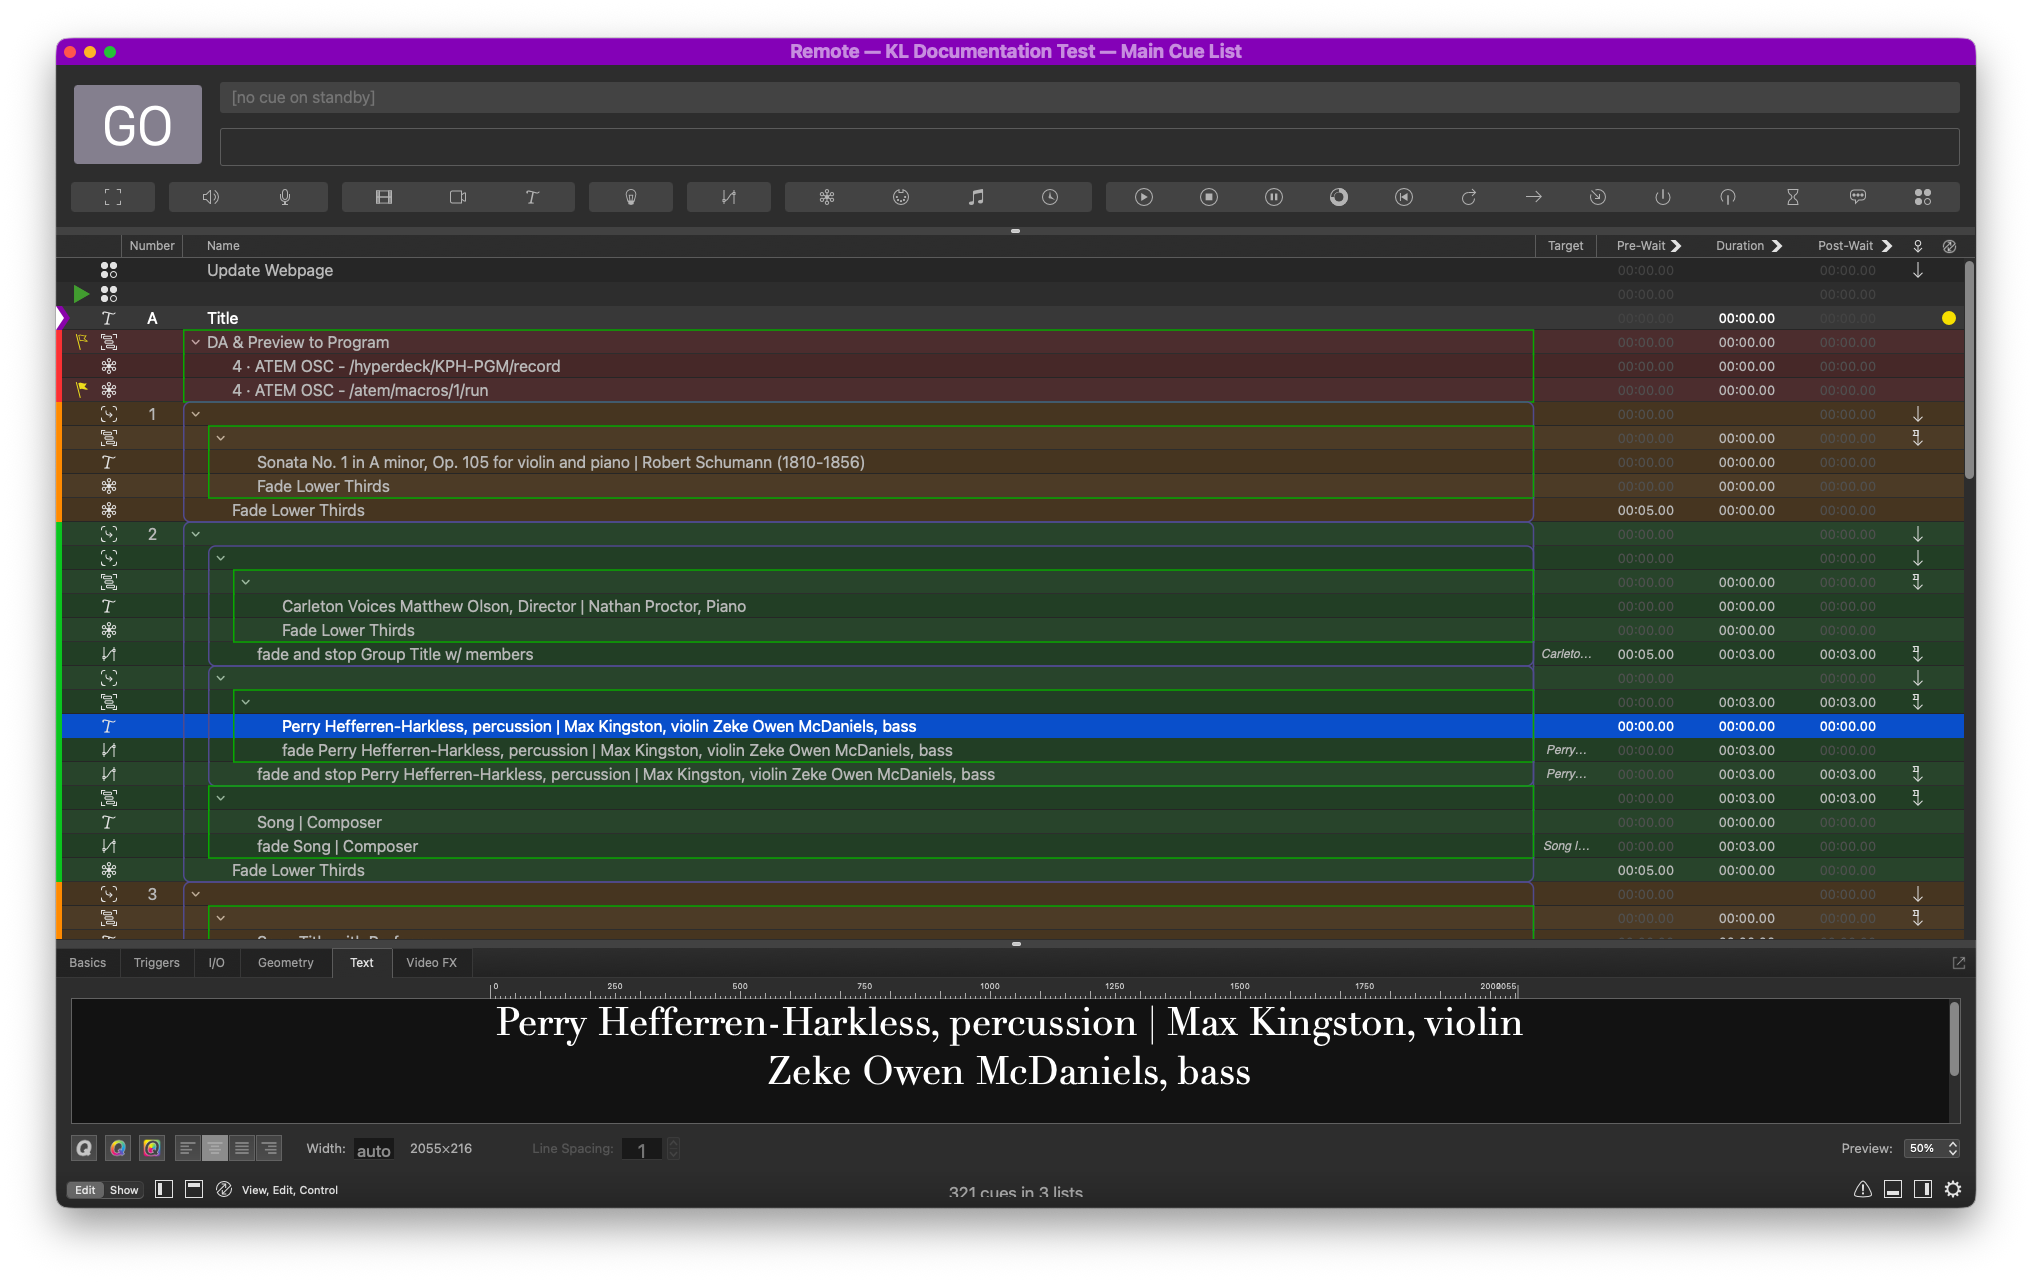
Task: Toggle the inspector panel at bottom right
Action: [x=1893, y=1189]
